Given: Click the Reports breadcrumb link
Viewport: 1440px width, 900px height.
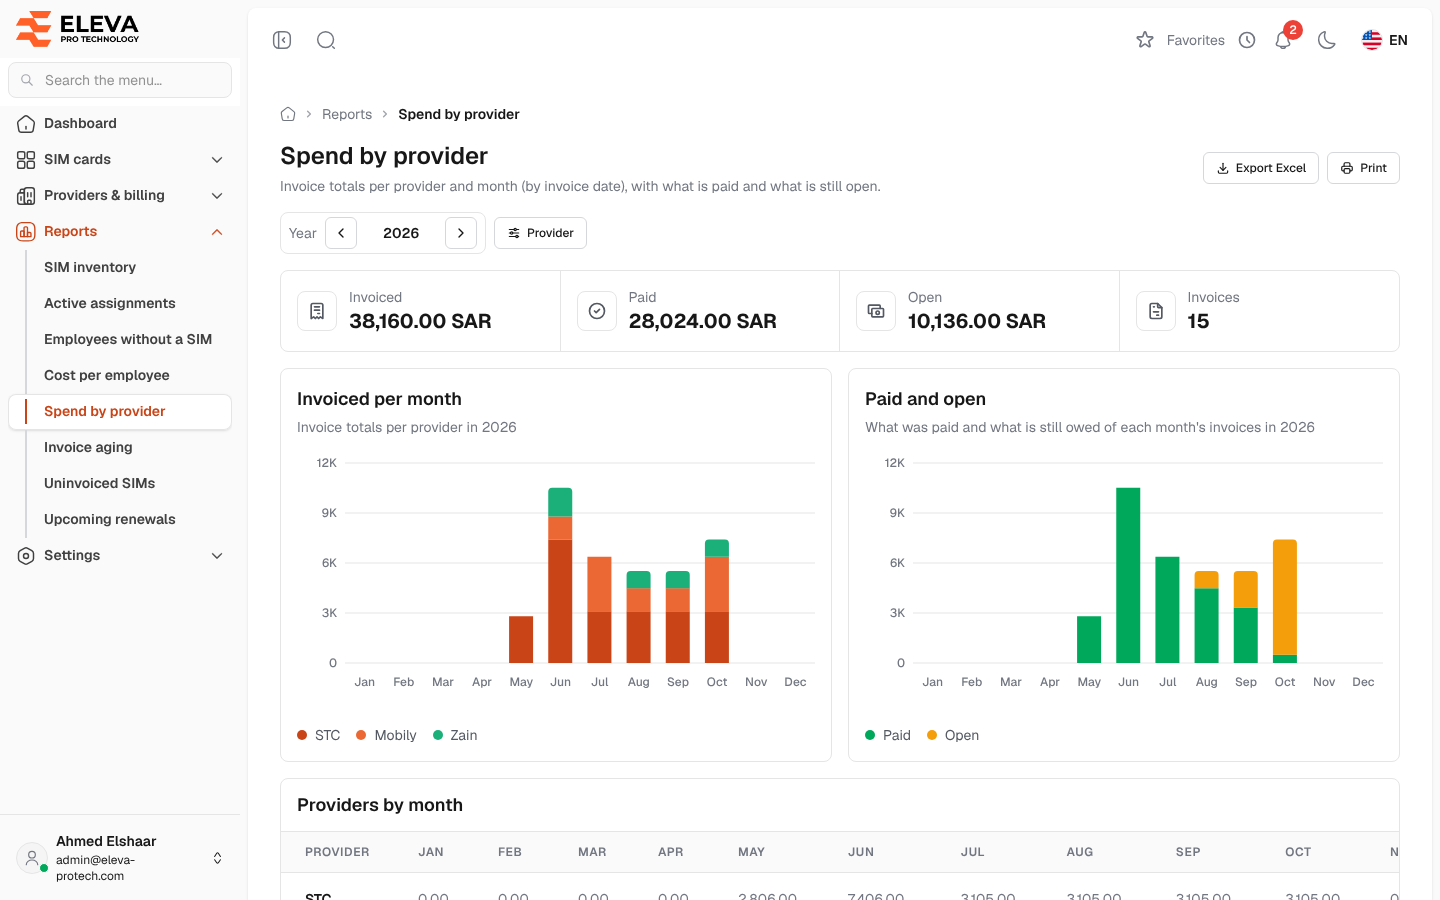Looking at the screenshot, I should (347, 114).
